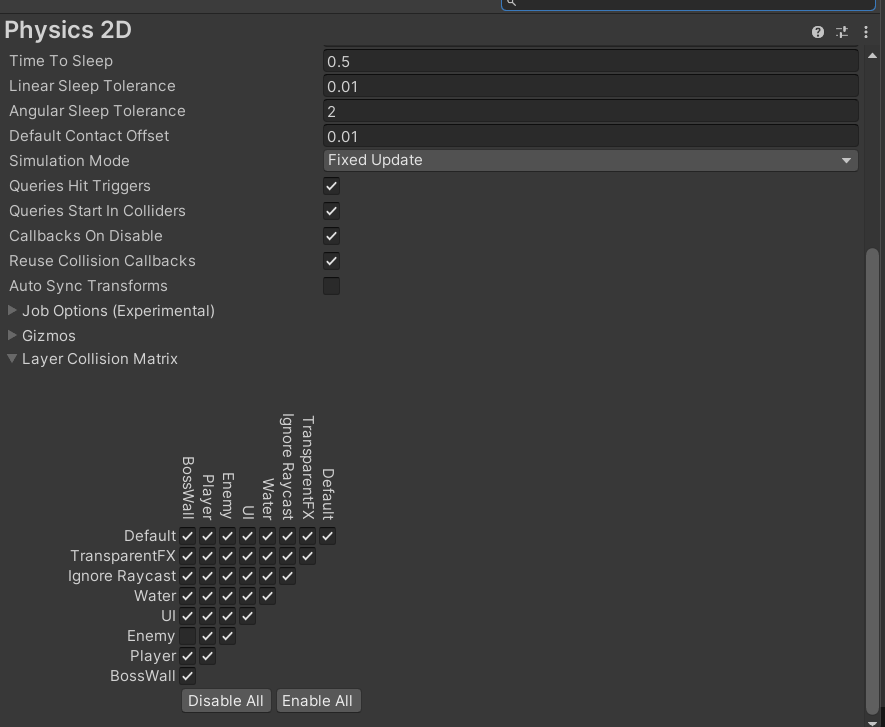This screenshot has width=885, height=727.
Task: Open the presets slider icon
Action: coord(842,32)
